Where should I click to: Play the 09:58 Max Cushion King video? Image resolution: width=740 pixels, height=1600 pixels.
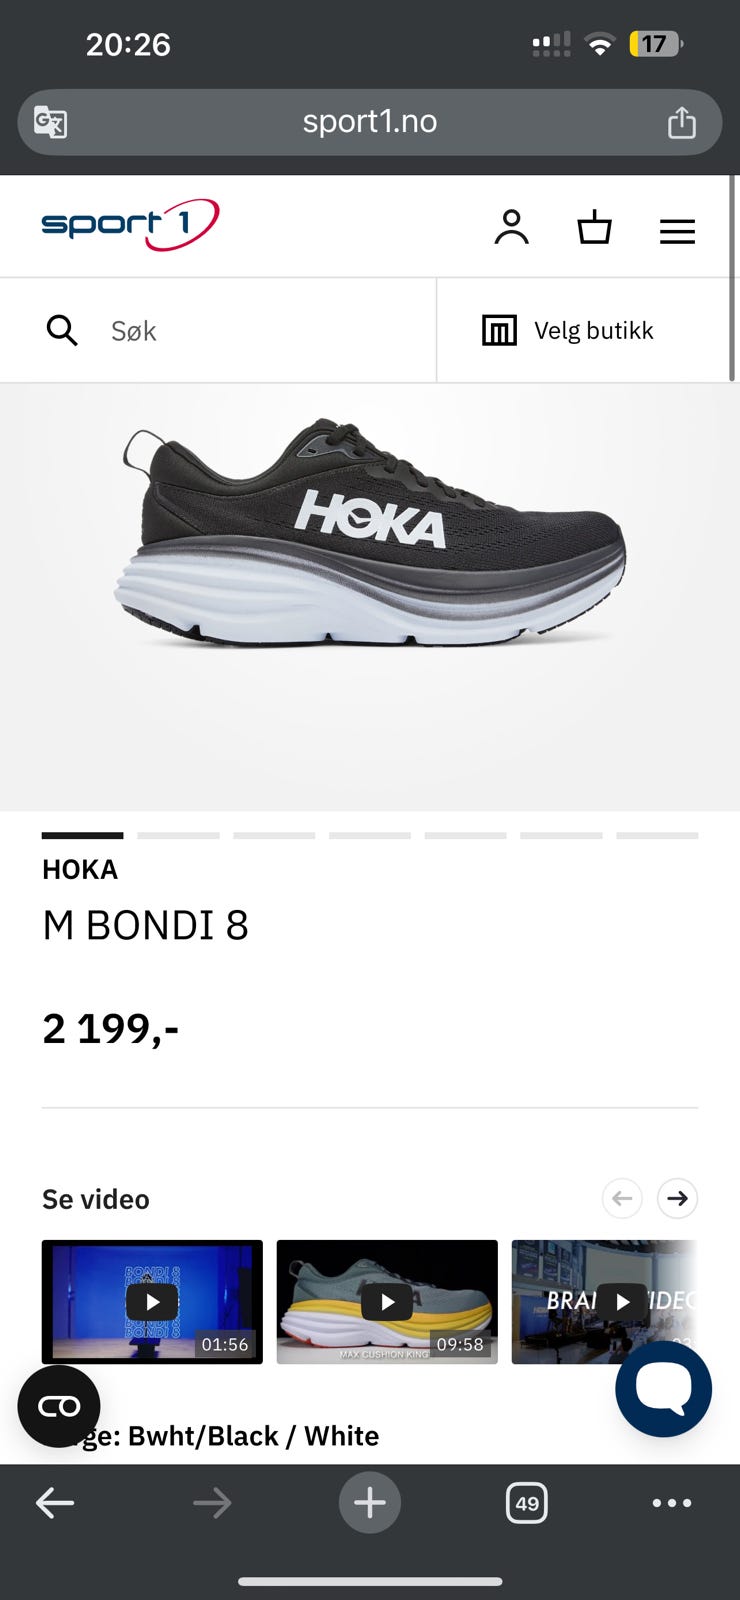pos(387,1302)
